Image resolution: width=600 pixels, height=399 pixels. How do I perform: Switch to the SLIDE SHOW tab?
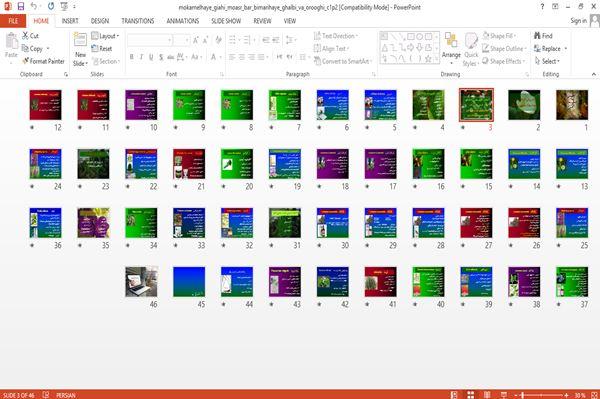coord(226,21)
